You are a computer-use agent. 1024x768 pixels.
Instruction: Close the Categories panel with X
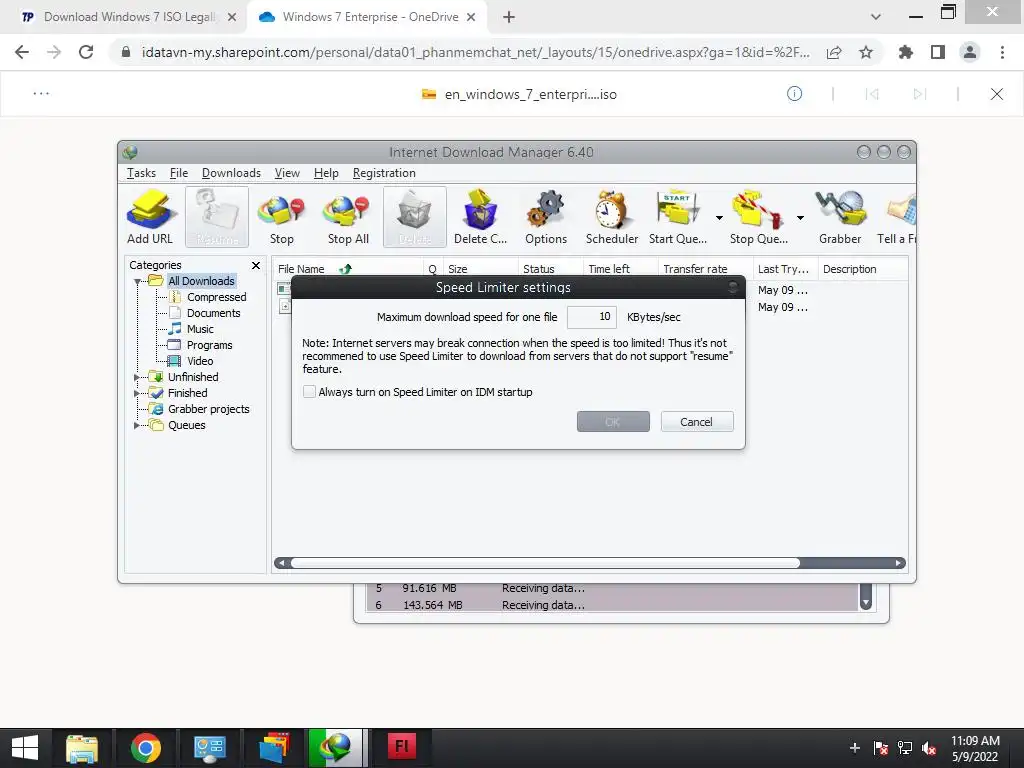[x=256, y=265]
